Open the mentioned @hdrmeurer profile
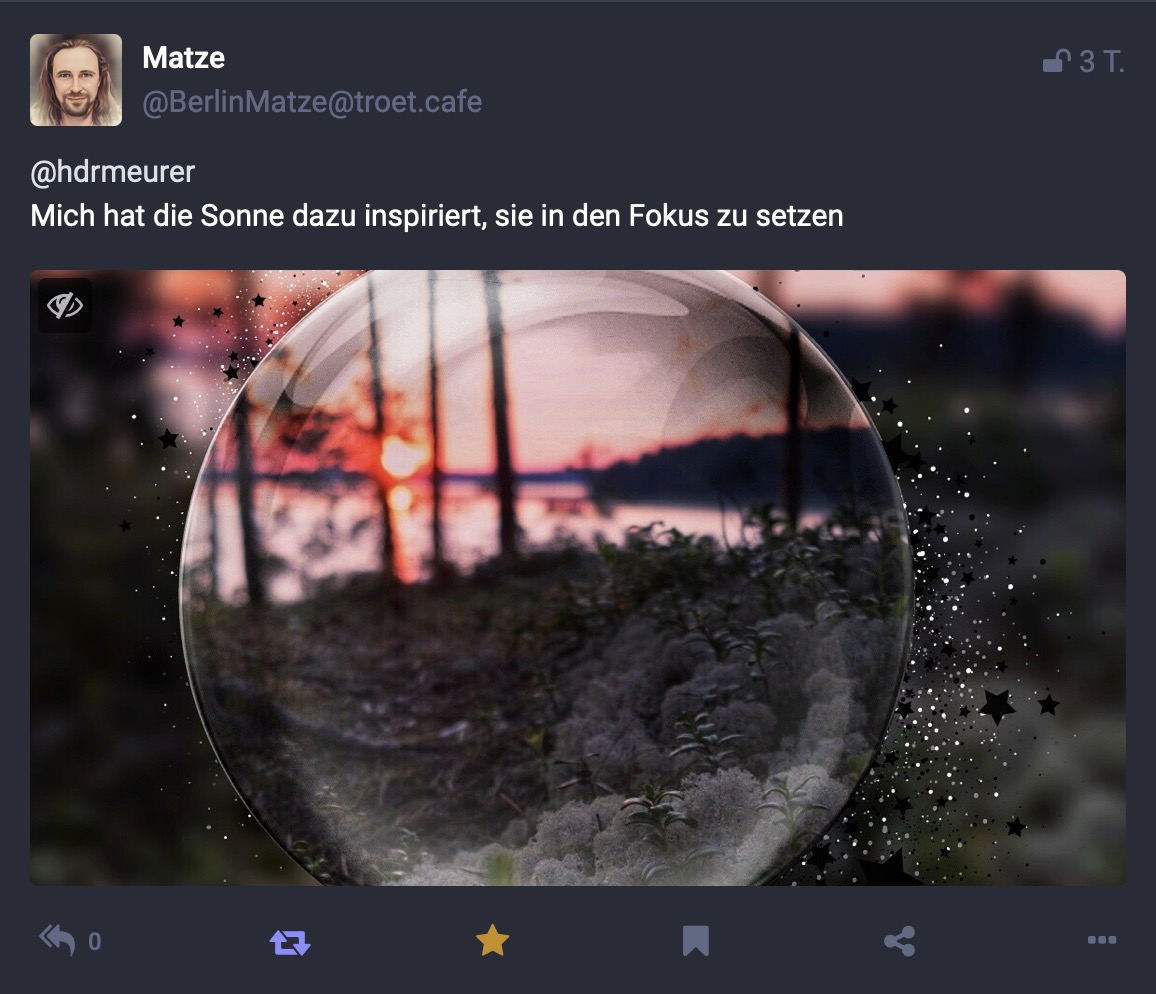 [113, 172]
